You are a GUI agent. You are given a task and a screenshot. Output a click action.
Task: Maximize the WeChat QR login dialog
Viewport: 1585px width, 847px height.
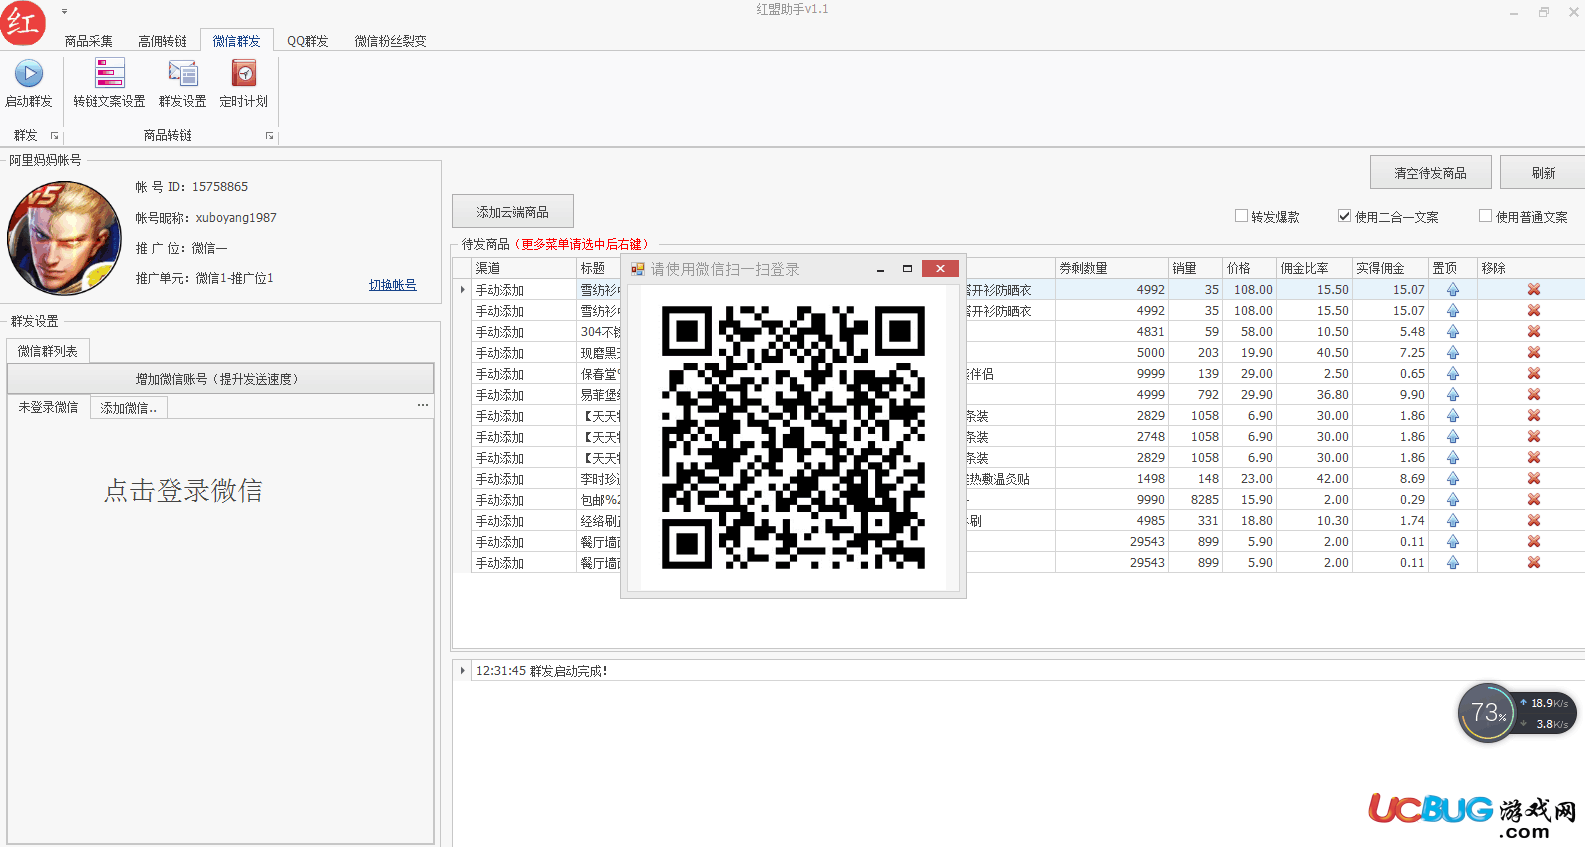click(x=907, y=269)
